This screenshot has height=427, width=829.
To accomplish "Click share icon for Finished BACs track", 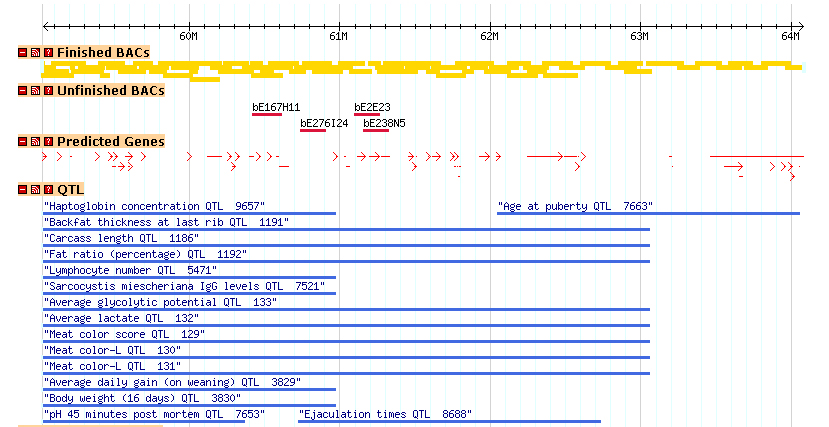I will click(x=35, y=52).
